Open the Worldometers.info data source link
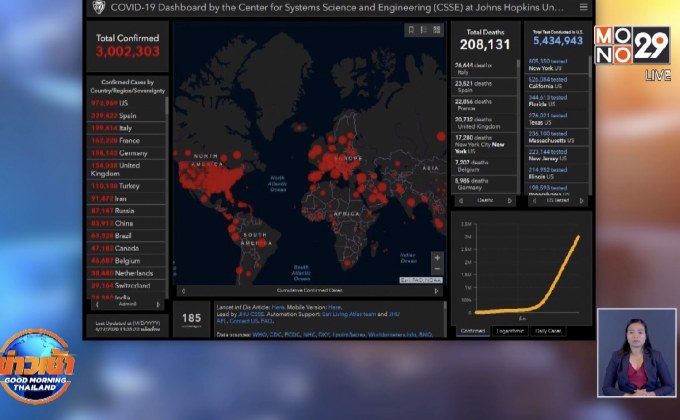Viewport: 680px width, 420px height. (393, 335)
